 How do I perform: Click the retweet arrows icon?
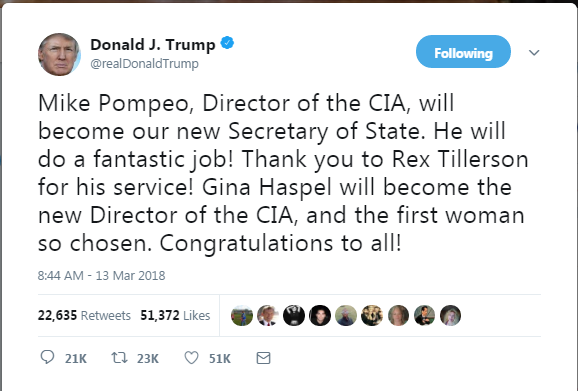[x=119, y=357]
